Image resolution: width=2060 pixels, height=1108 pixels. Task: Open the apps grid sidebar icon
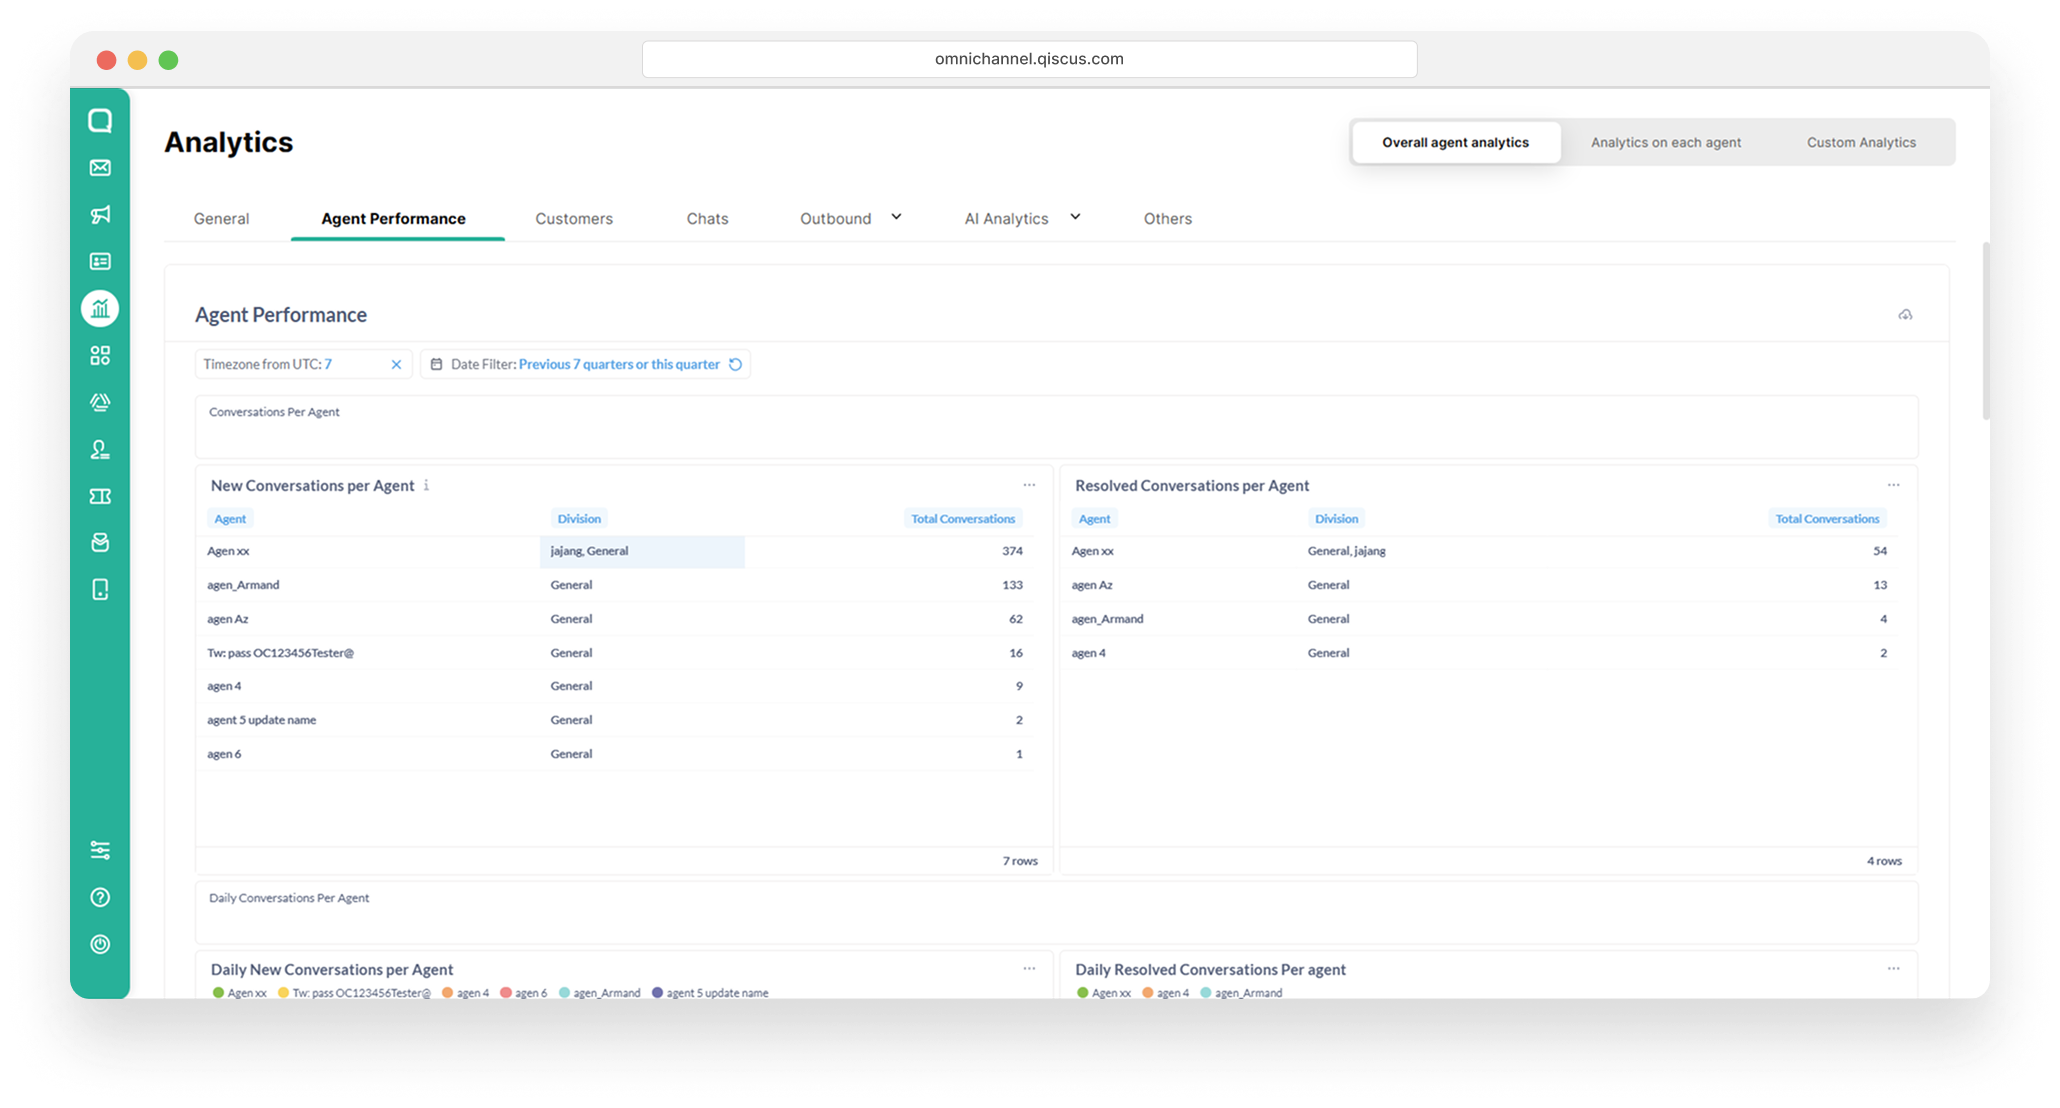point(100,356)
